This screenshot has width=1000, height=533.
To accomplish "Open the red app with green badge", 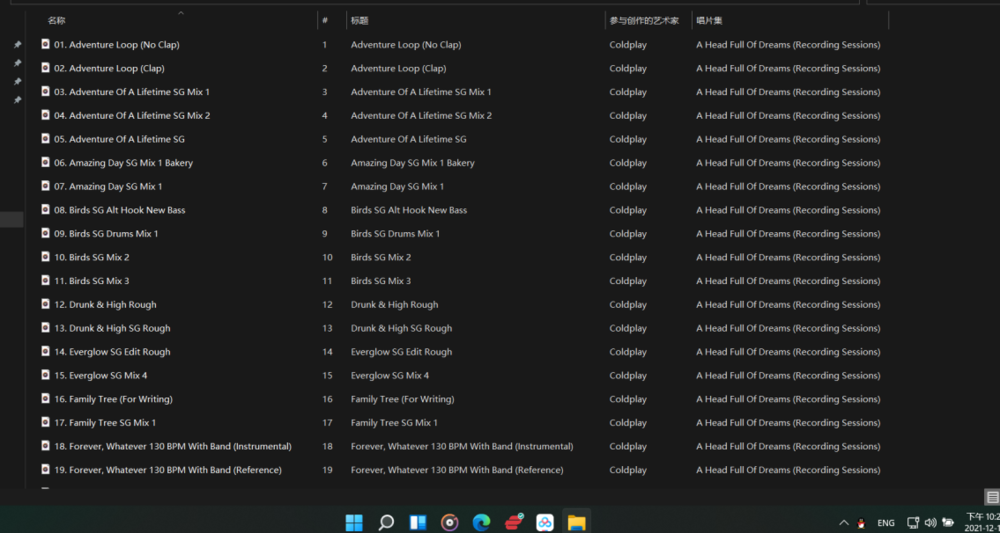I will (x=513, y=522).
